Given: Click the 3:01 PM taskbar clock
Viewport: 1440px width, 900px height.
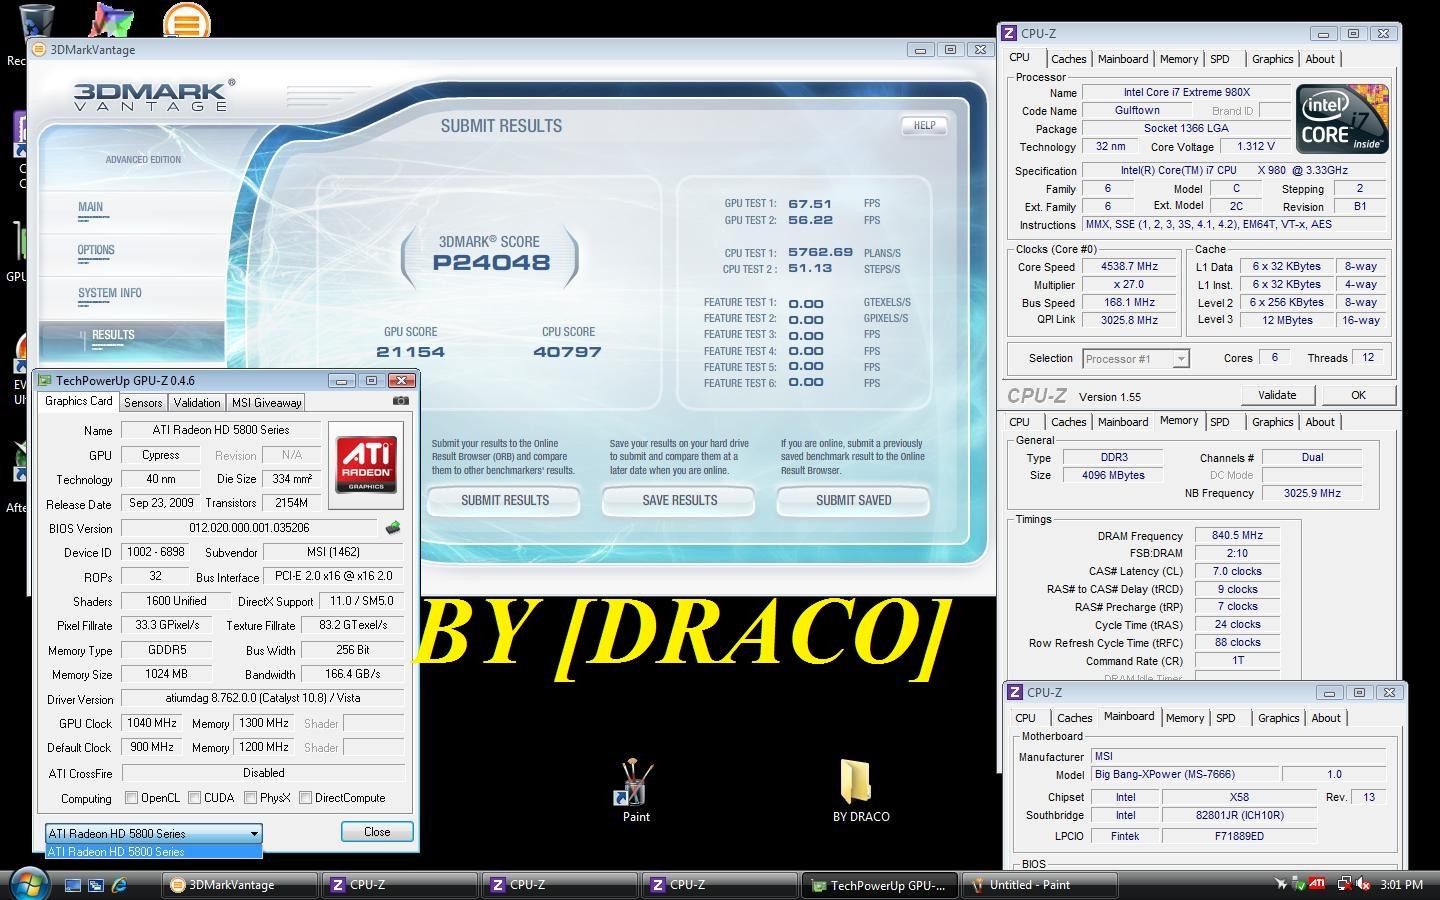Looking at the screenshot, I should tap(1401, 885).
